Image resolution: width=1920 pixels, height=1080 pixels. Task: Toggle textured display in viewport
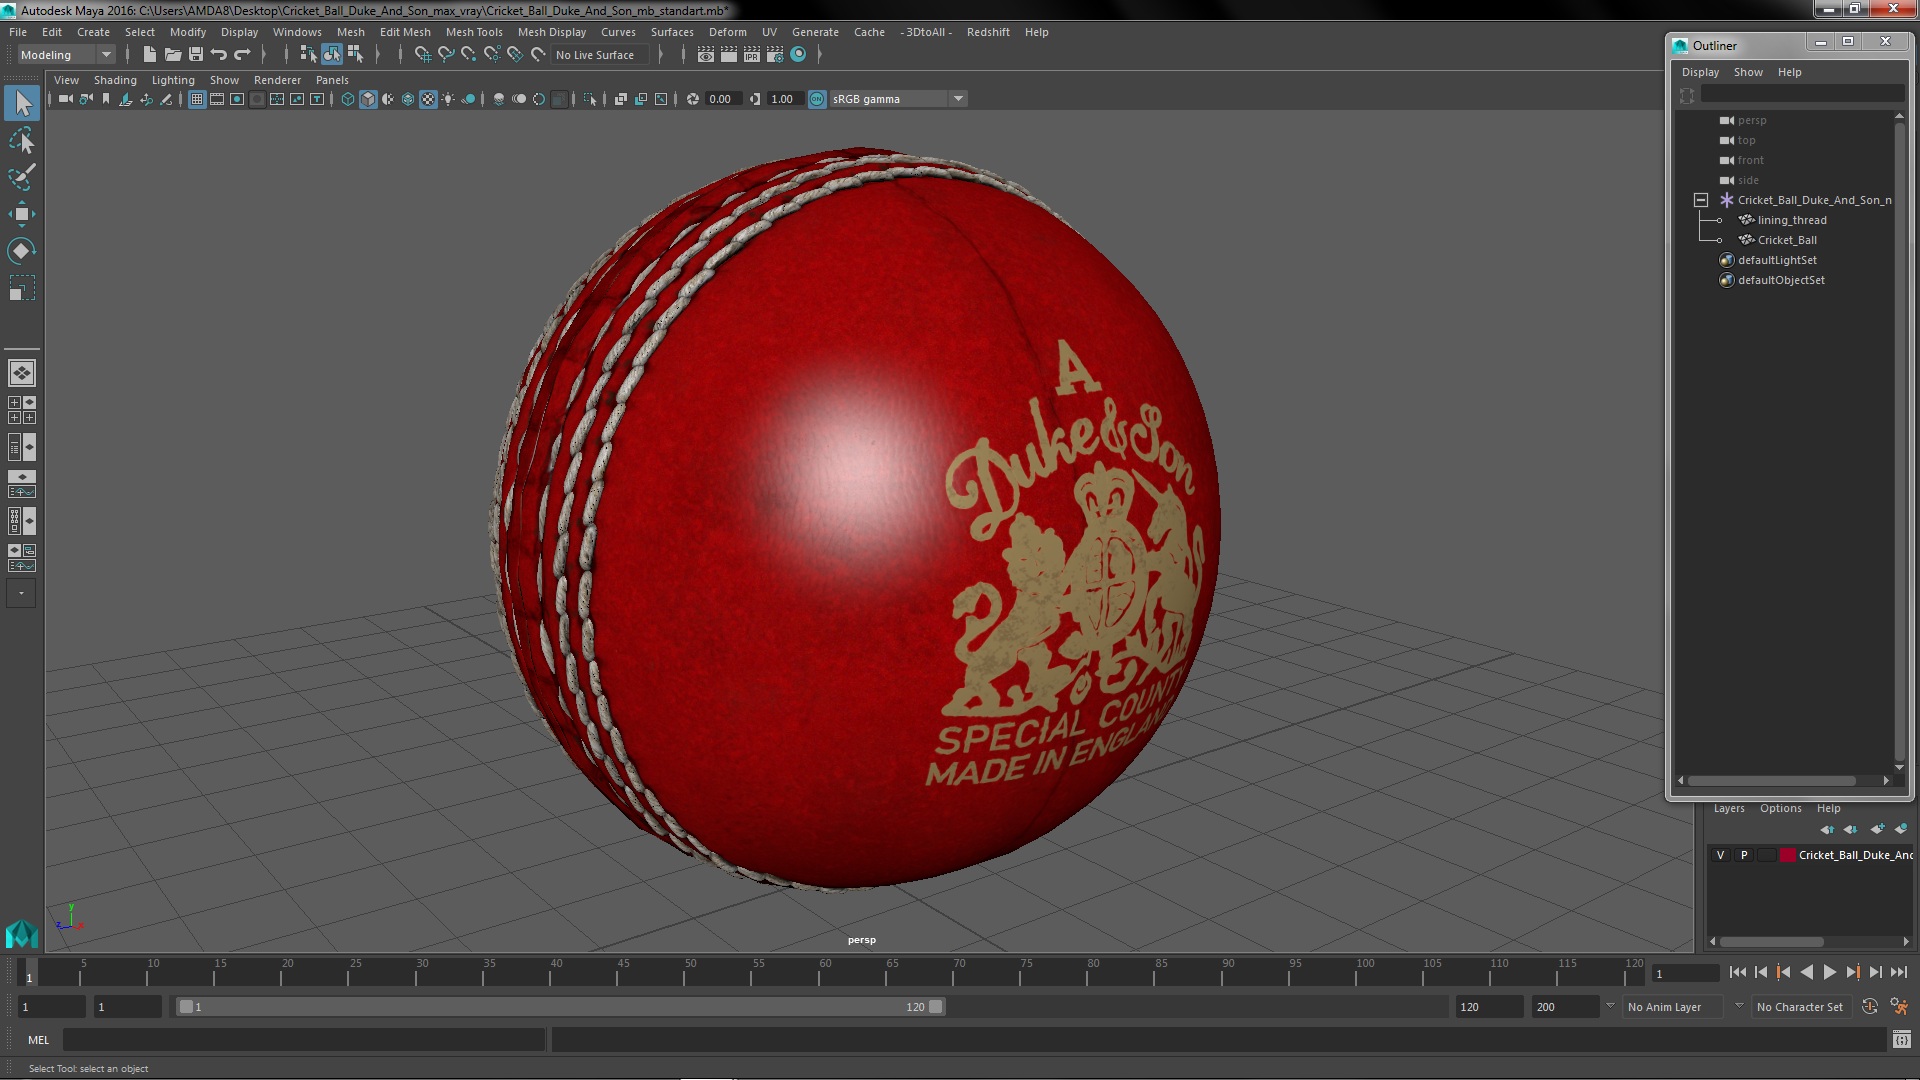coord(428,99)
